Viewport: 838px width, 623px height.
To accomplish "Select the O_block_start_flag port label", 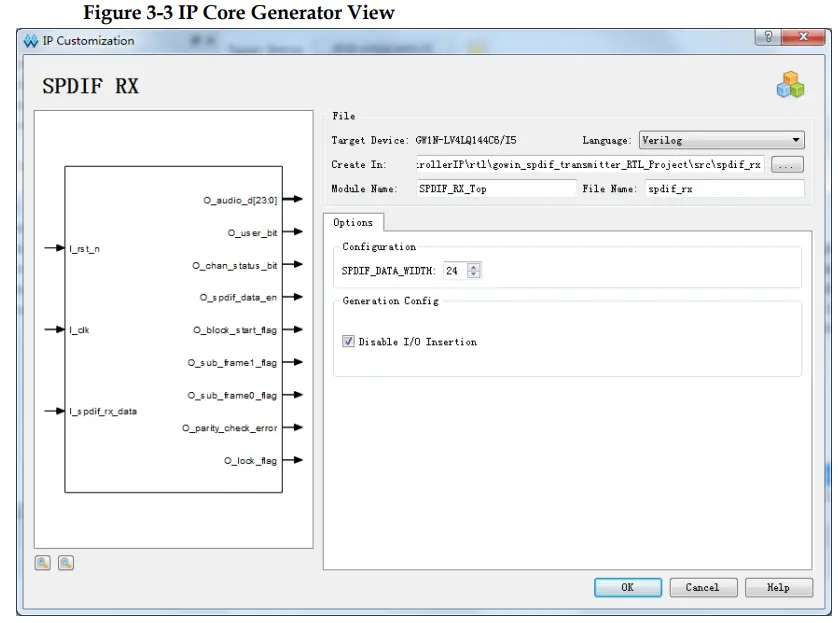I will pyautogui.click(x=235, y=330).
